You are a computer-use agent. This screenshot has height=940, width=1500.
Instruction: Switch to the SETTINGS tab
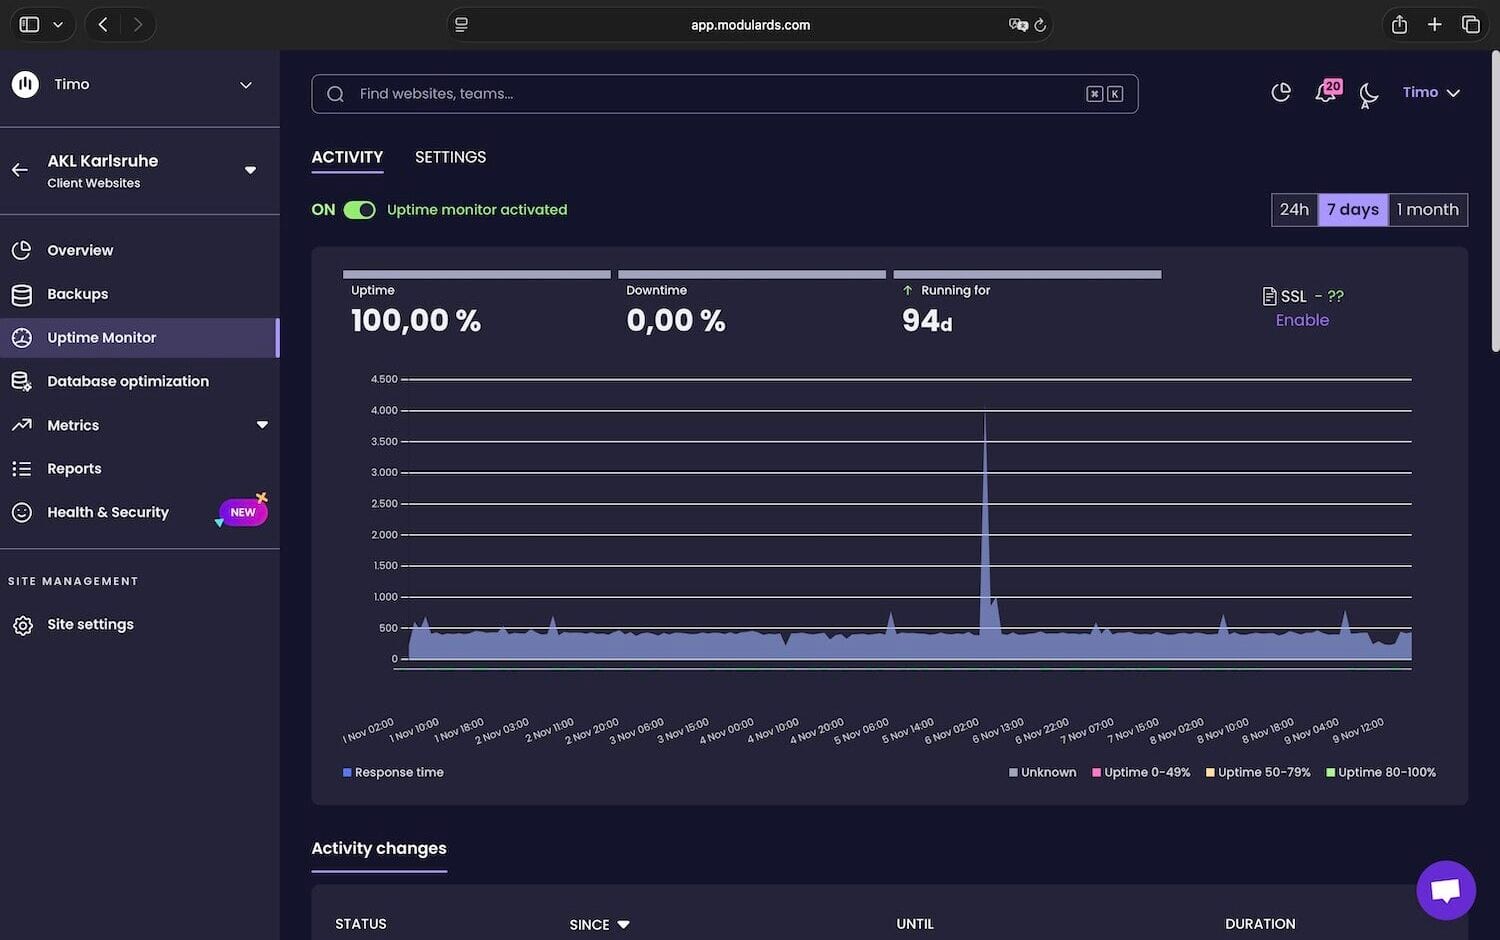click(x=450, y=157)
